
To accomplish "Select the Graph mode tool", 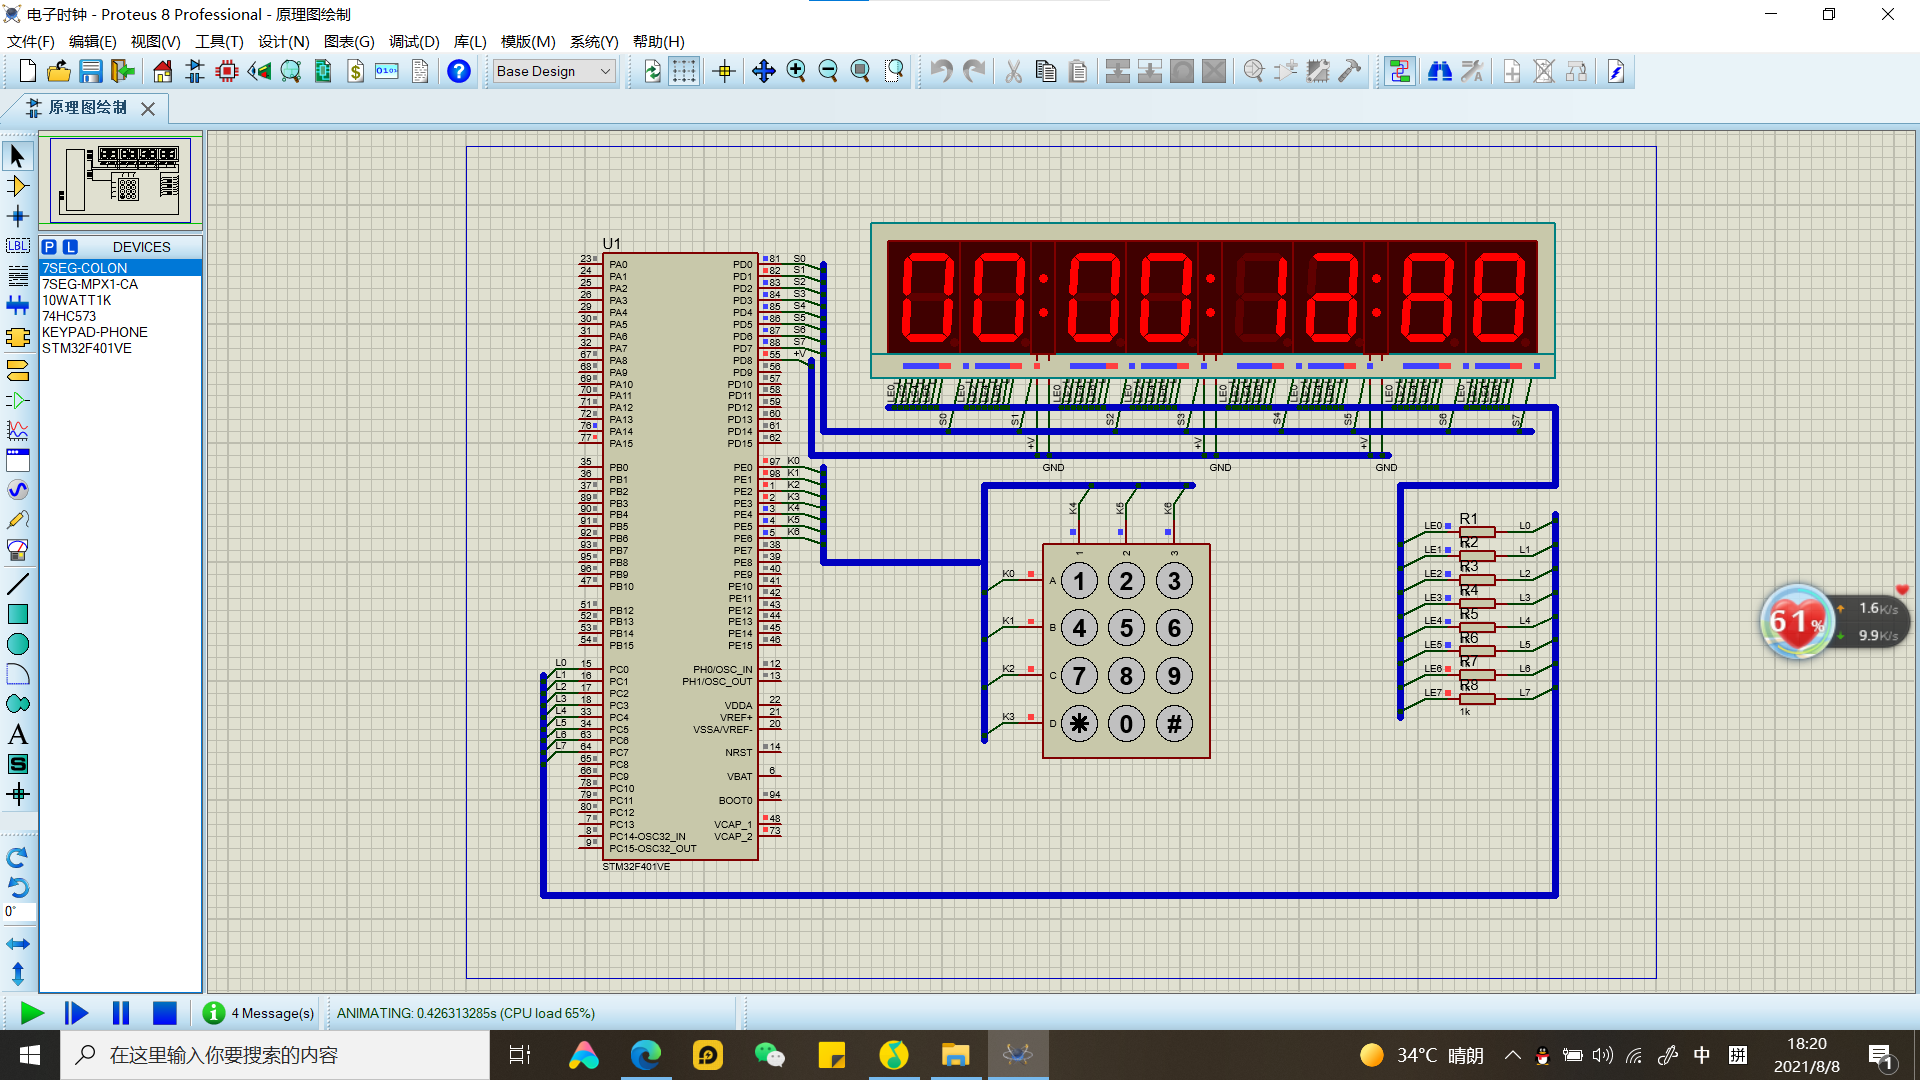I will (17, 431).
